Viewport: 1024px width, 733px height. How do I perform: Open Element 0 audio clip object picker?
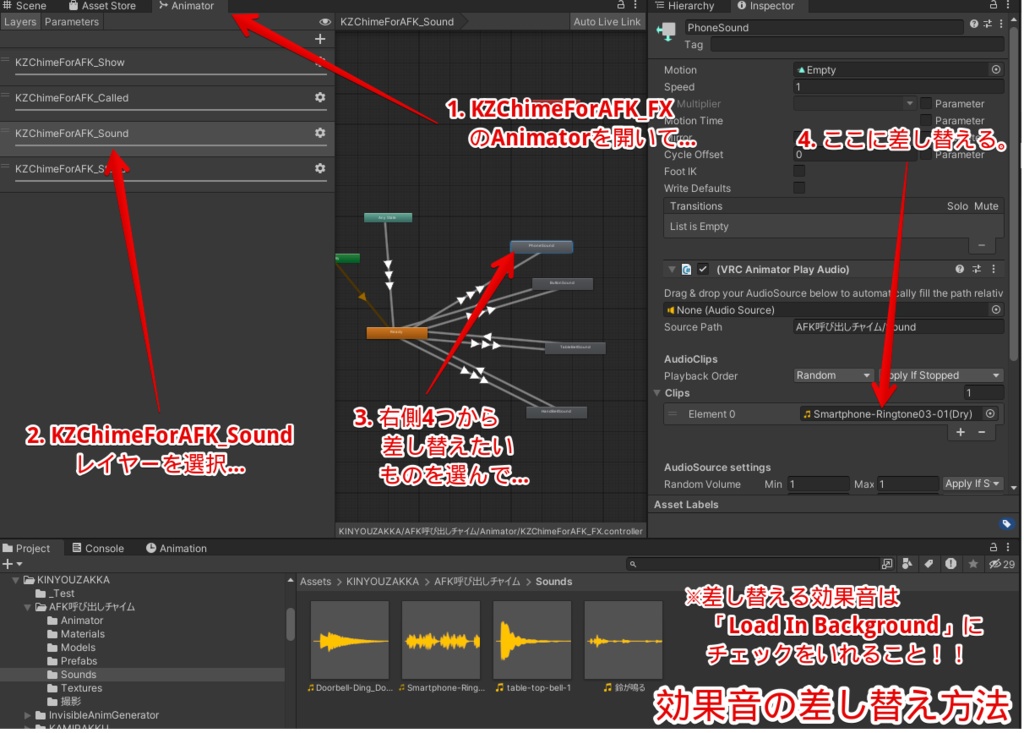[990, 414]
